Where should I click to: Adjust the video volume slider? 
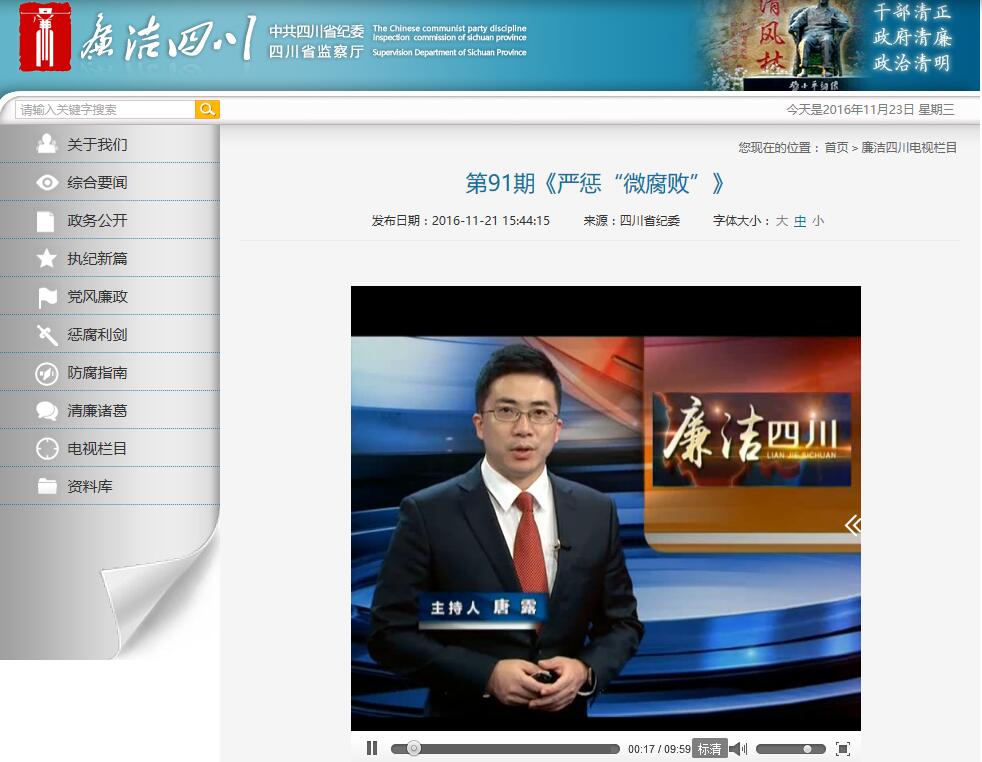pos(790,748)
